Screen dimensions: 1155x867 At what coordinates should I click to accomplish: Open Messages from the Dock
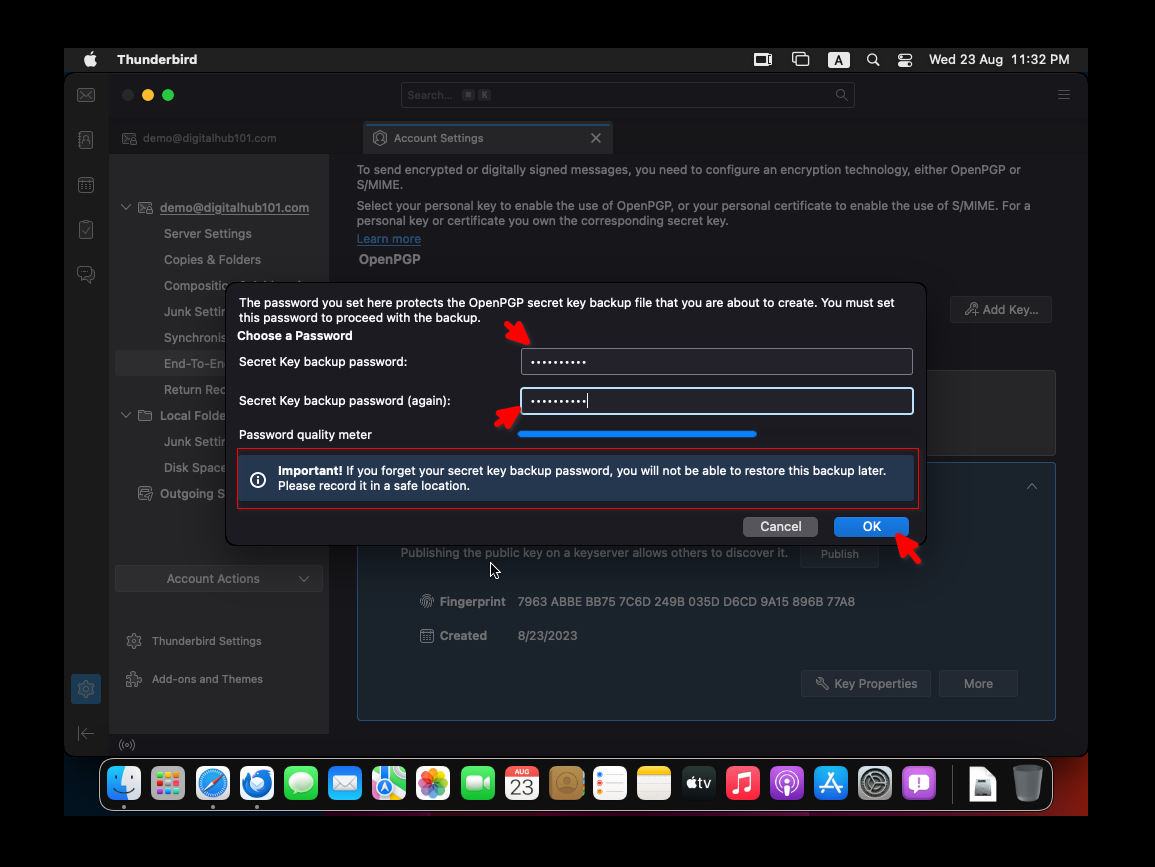[x=301, y=783]
